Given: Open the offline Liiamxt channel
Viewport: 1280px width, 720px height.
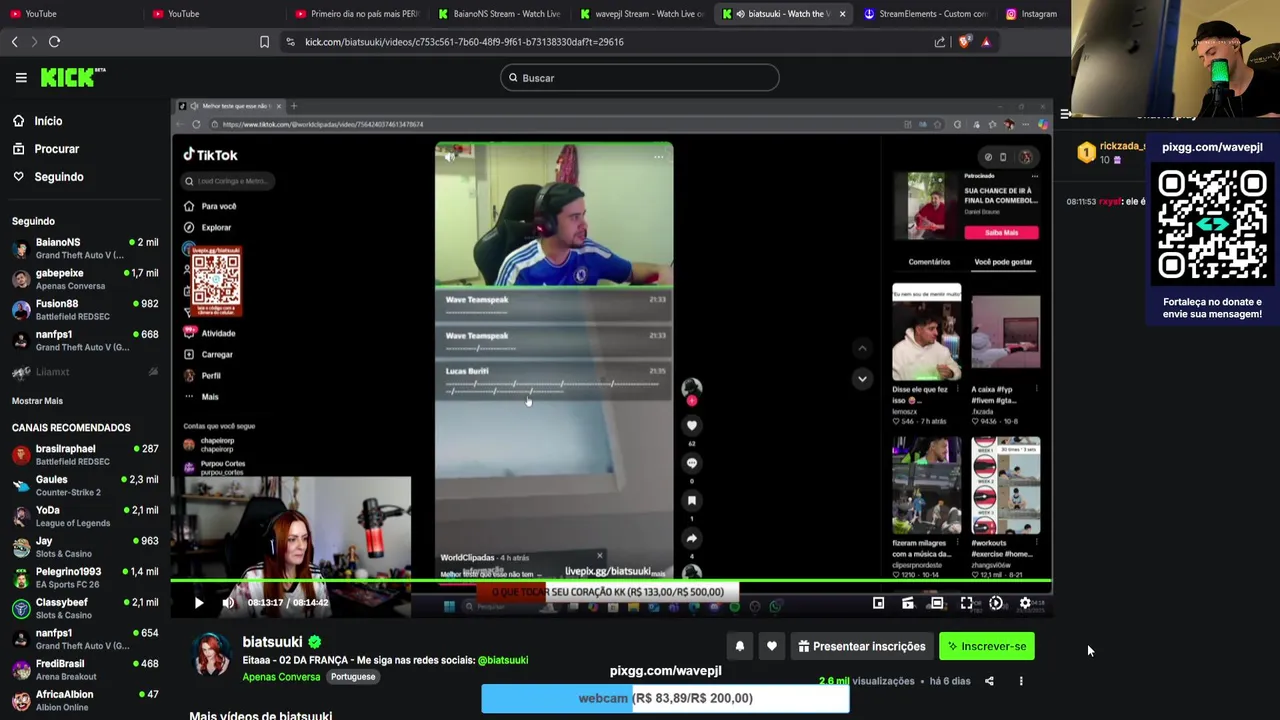Looking at the screenshot, I should point(85,372).
